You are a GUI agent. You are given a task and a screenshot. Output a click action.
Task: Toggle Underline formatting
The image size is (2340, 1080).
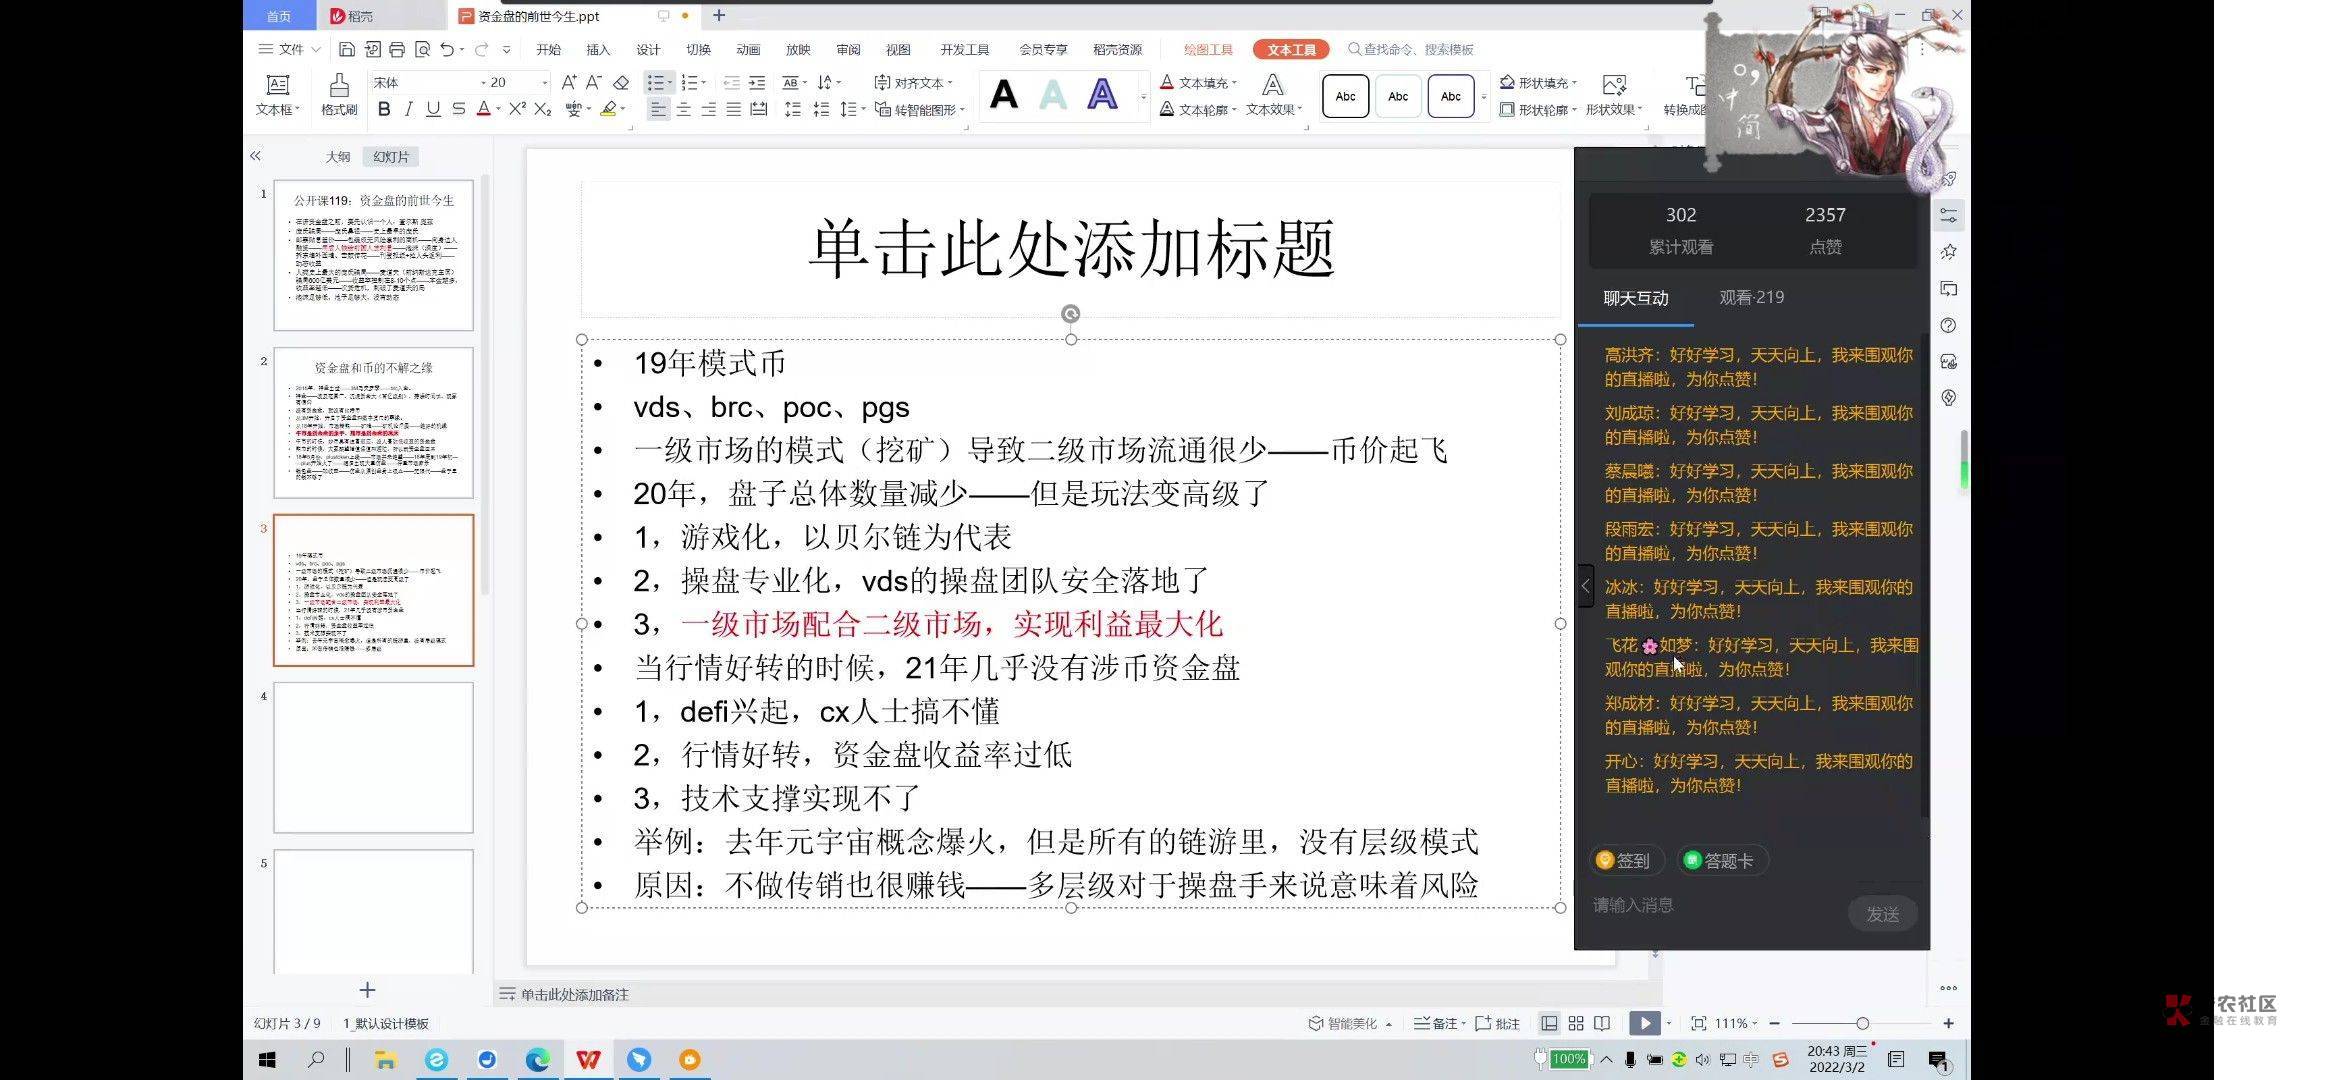pos(432,110)
